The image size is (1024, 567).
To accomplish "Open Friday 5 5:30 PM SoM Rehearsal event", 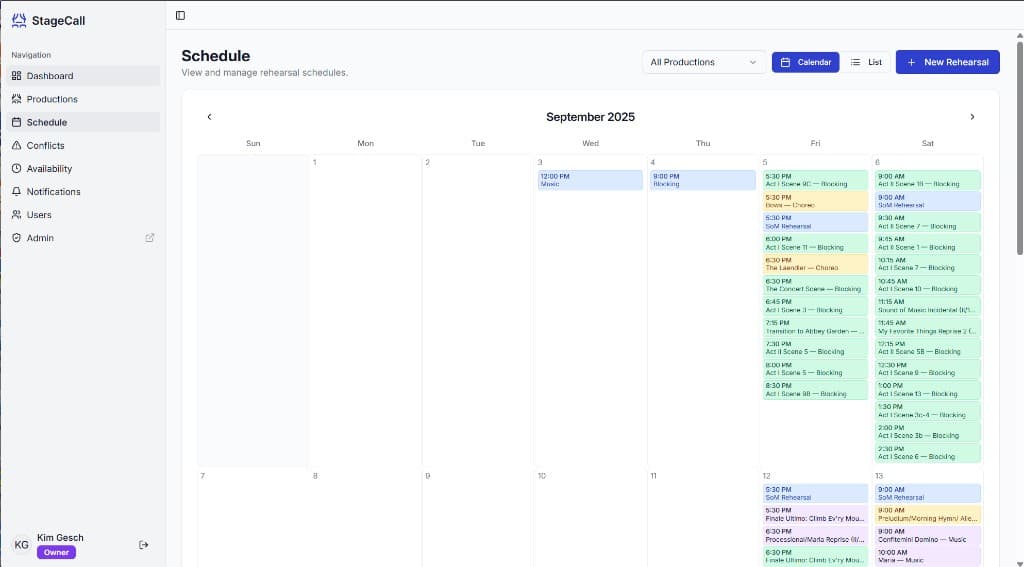I will (x=815, y=222).
